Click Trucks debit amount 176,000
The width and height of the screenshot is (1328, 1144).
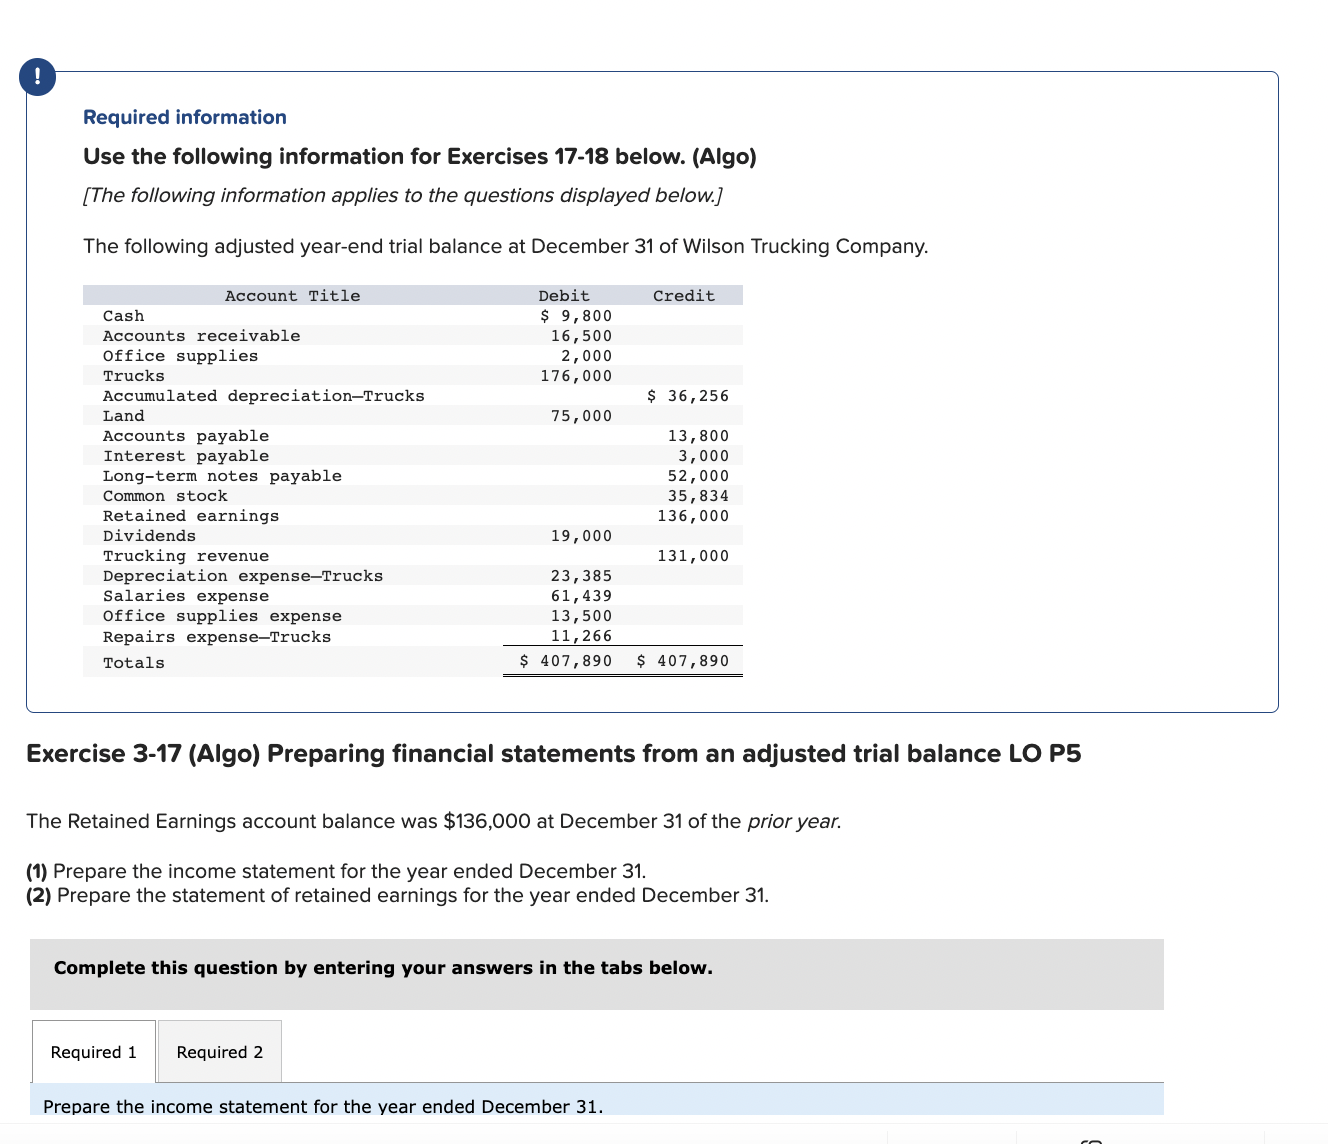coord(576,376)
